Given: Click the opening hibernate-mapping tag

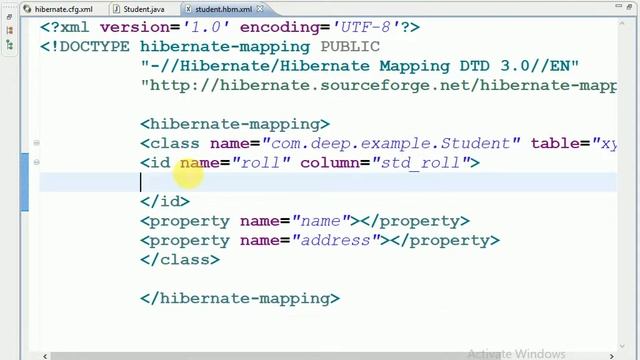Looking at the screenshot, I should tap(235, 124).
